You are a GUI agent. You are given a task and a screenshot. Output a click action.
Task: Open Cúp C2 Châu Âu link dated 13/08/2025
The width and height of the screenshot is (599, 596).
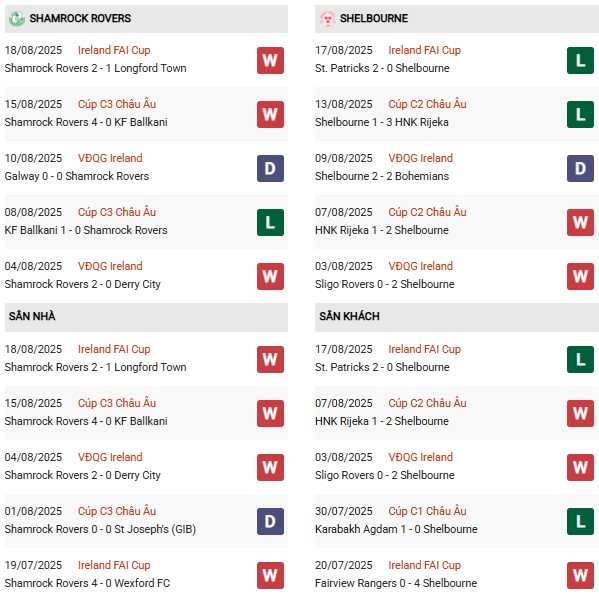(427, 104)
